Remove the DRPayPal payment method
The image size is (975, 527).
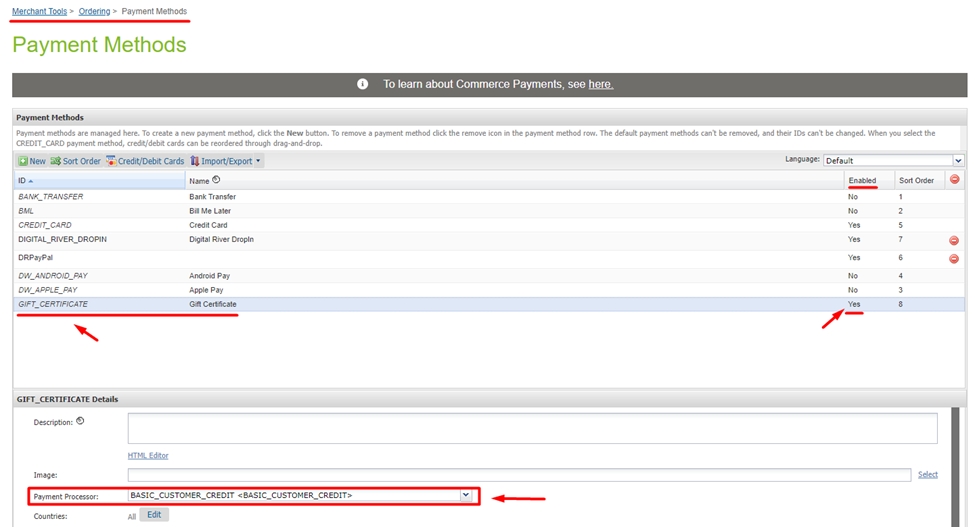[x=953, y=258]
